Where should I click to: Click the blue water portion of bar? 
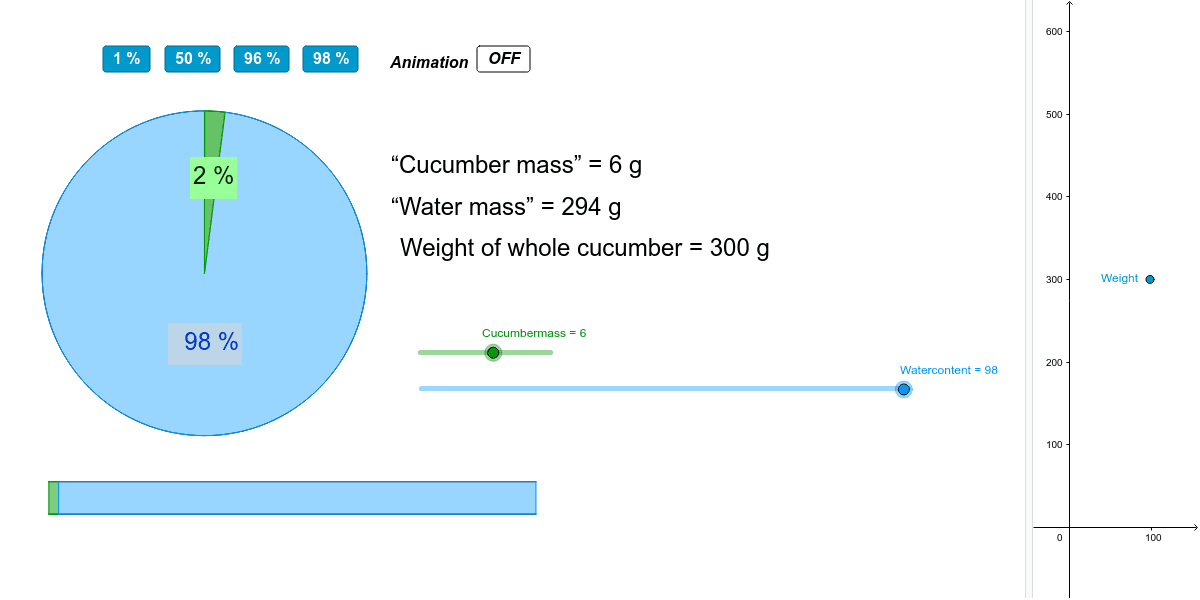tap(297, 498)
